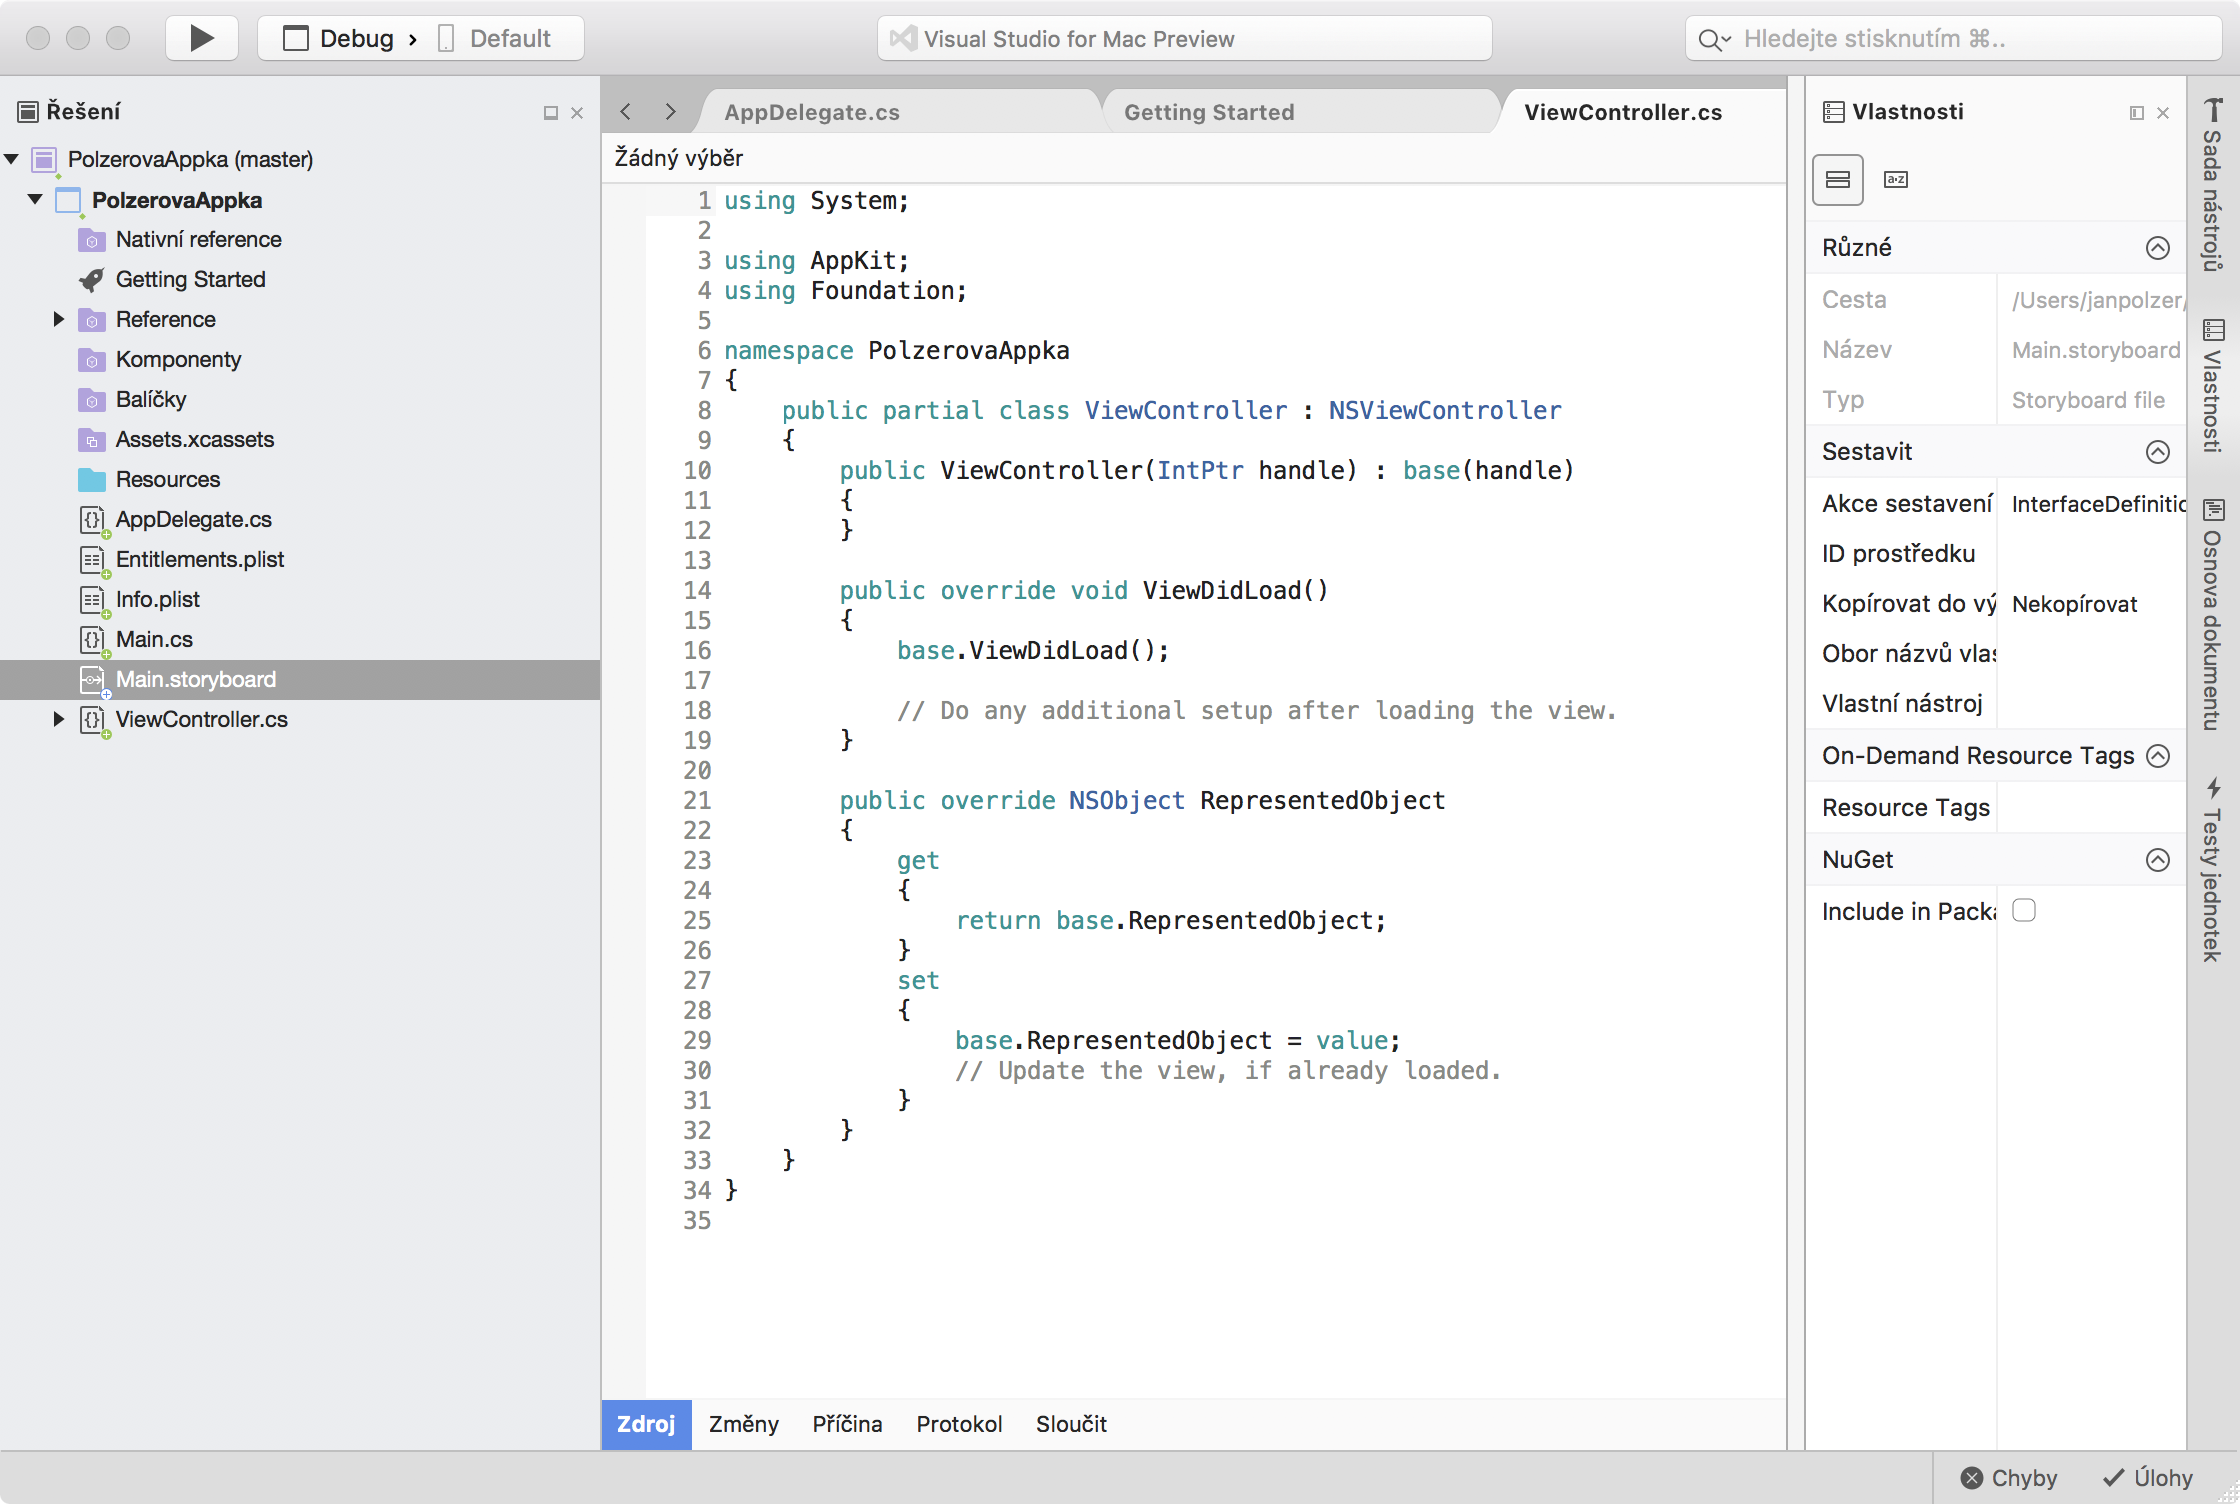Switch properties to categorized view

point(1838,179)
